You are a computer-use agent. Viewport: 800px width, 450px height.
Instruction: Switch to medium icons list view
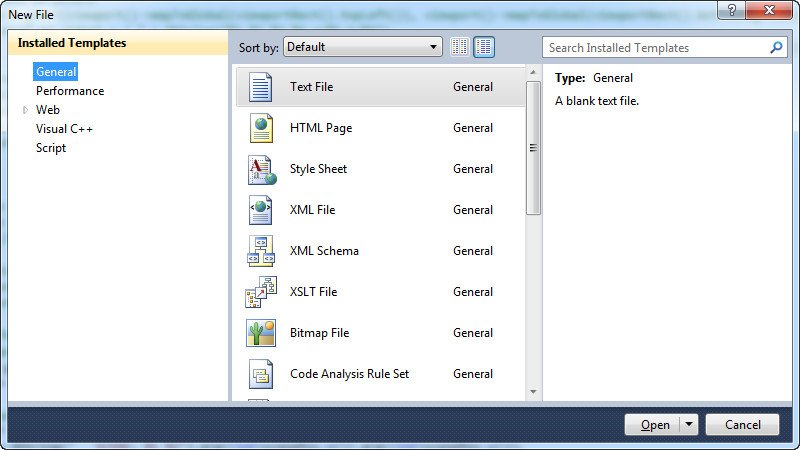pyautogui.click(x=484, y=47)
